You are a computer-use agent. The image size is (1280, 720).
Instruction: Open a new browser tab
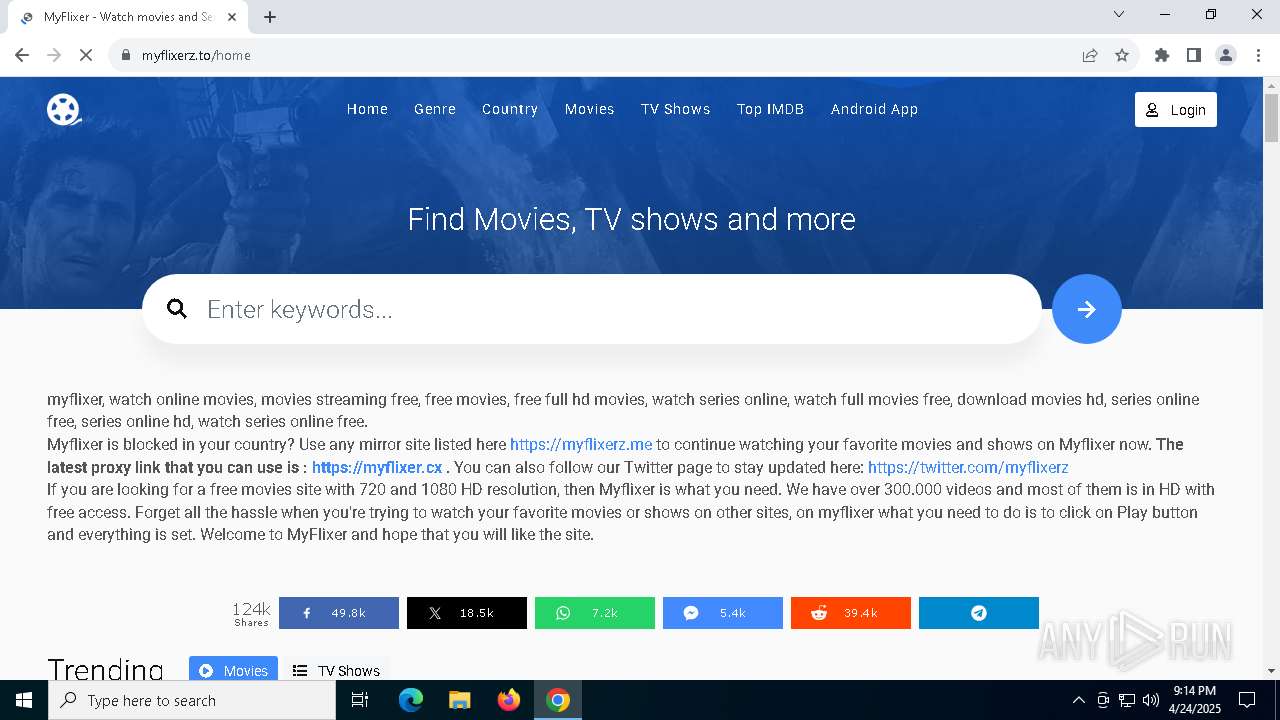pyautogui.click(x=270, y=17)
